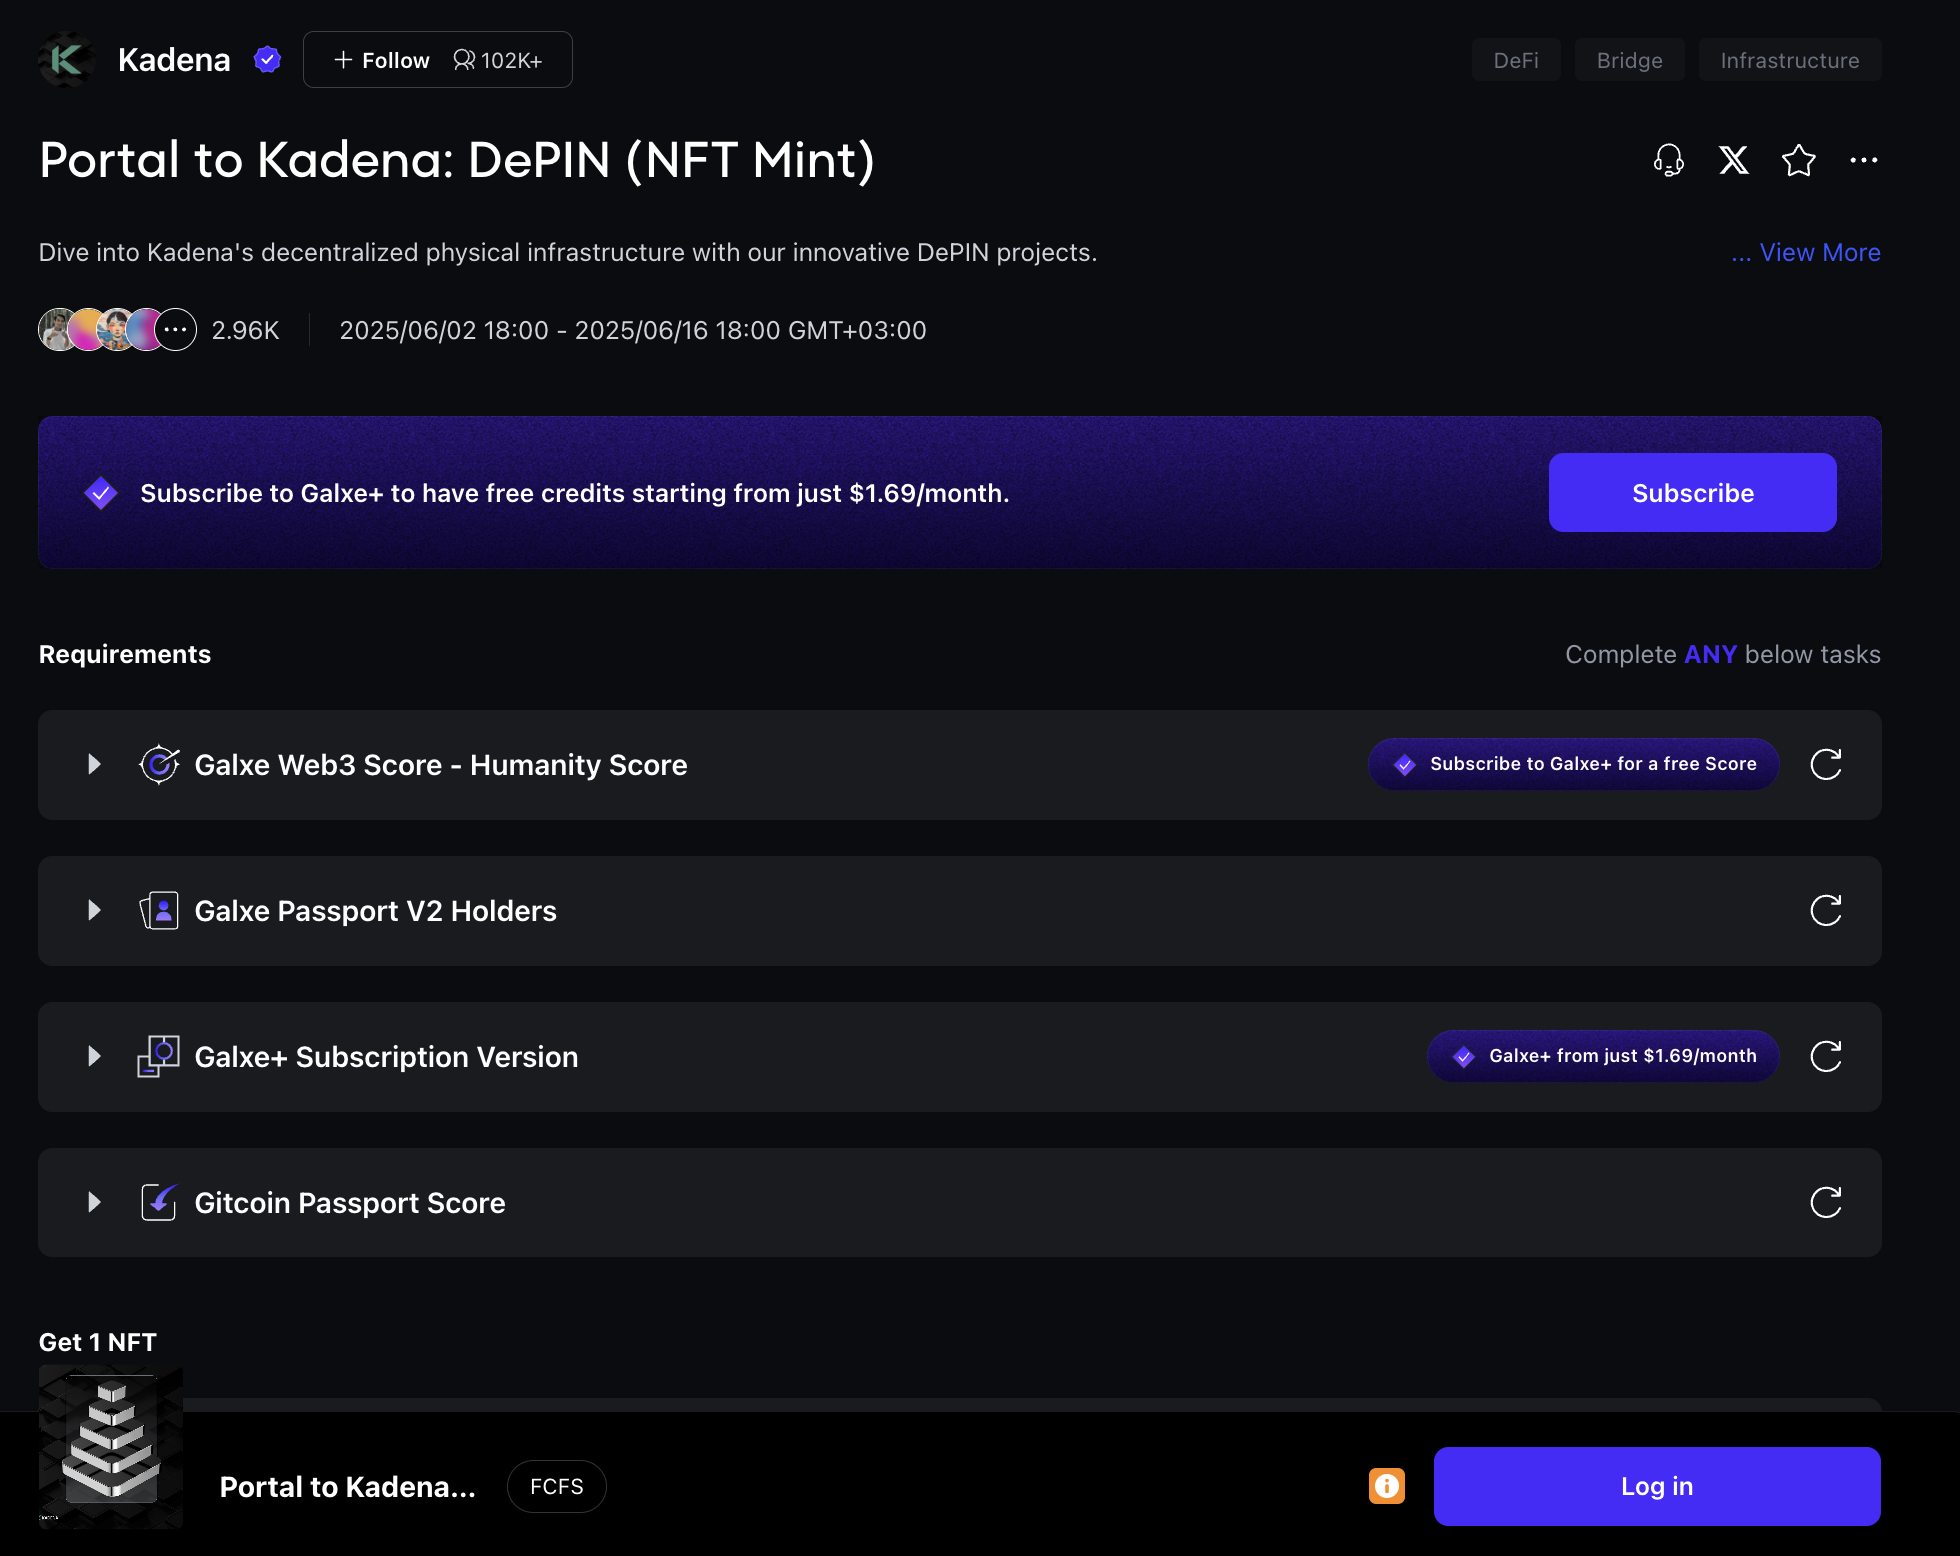
Task: Click Galxe+ from just $1.69/month pill
Action: 1603,1056
